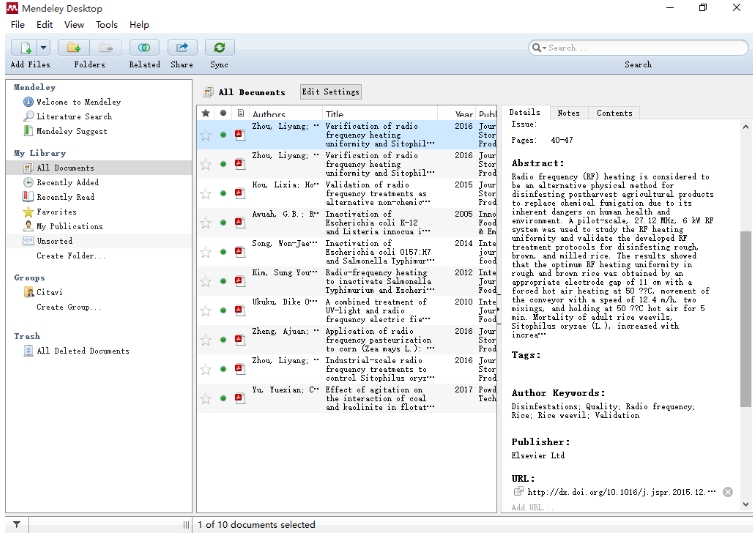Open the View menu
This screenshot has width=753, height=534.
pos(74,24)
